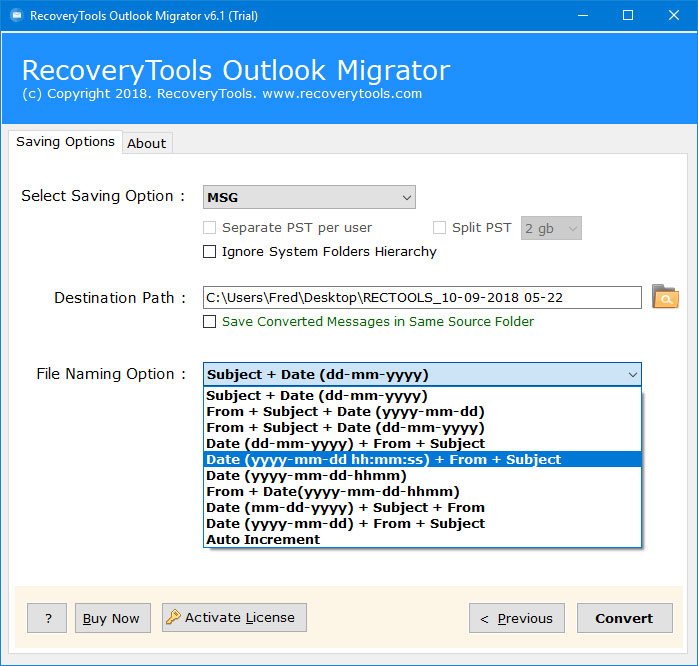Open the Select Saving Option MSG dropdown
698x666 pixels.
click(x=309, y=197)
